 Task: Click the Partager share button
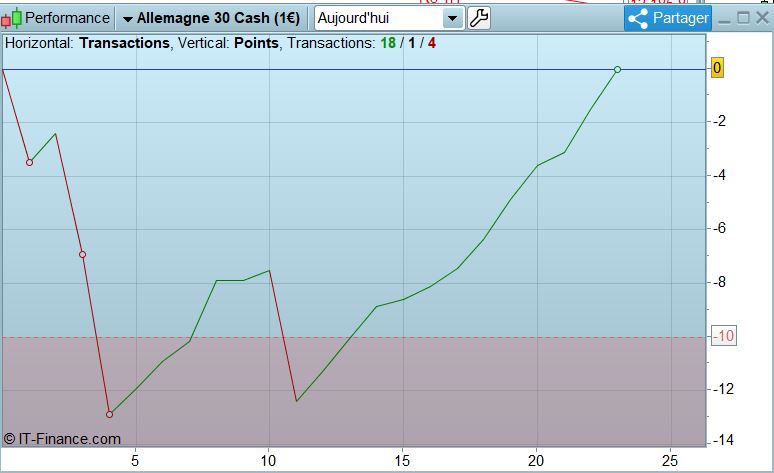point(667,18)
